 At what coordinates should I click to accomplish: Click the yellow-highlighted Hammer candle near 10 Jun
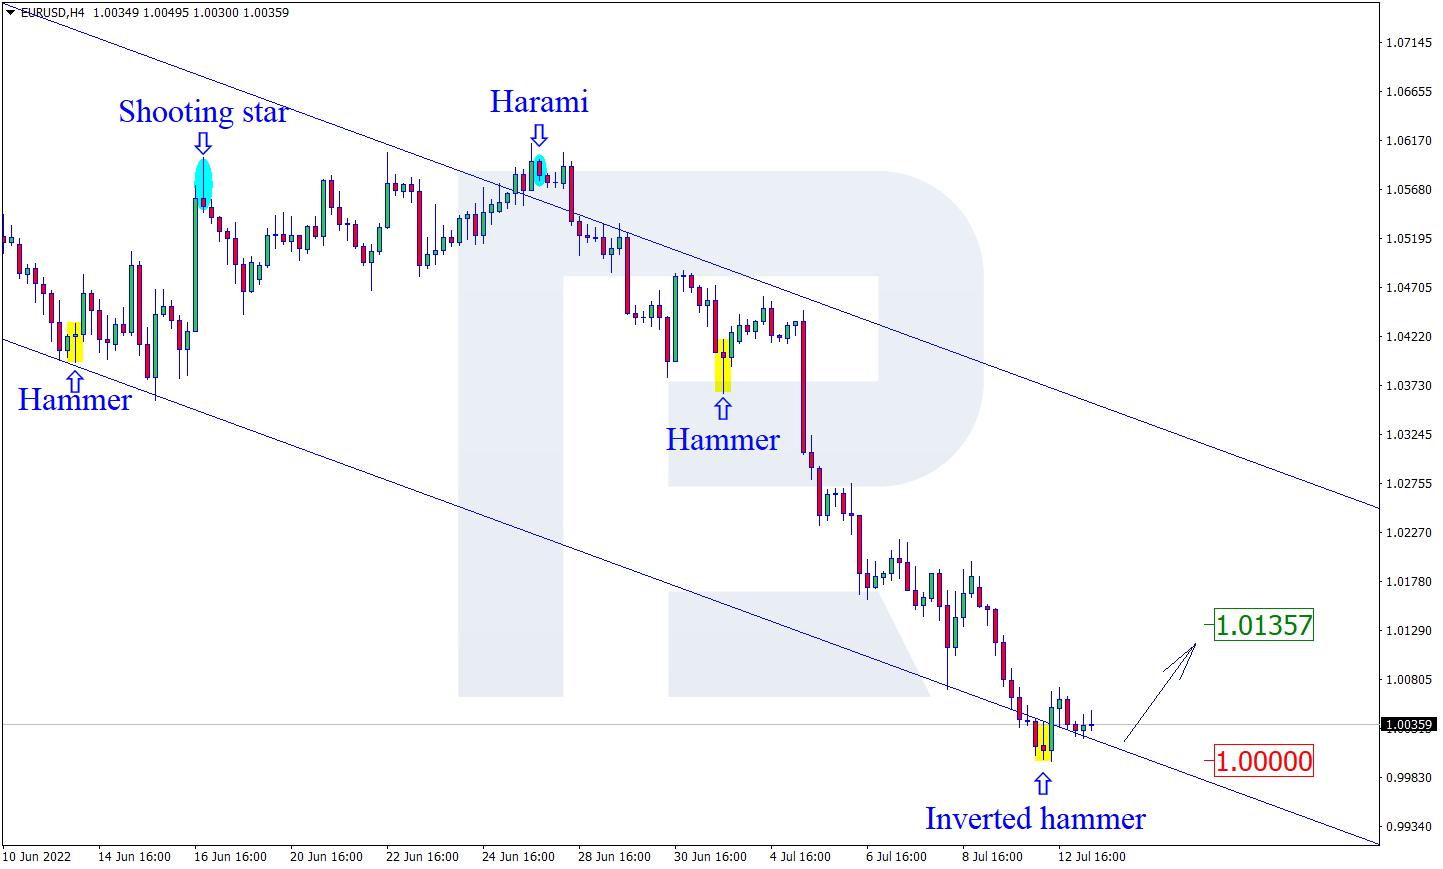click(75, 342)
